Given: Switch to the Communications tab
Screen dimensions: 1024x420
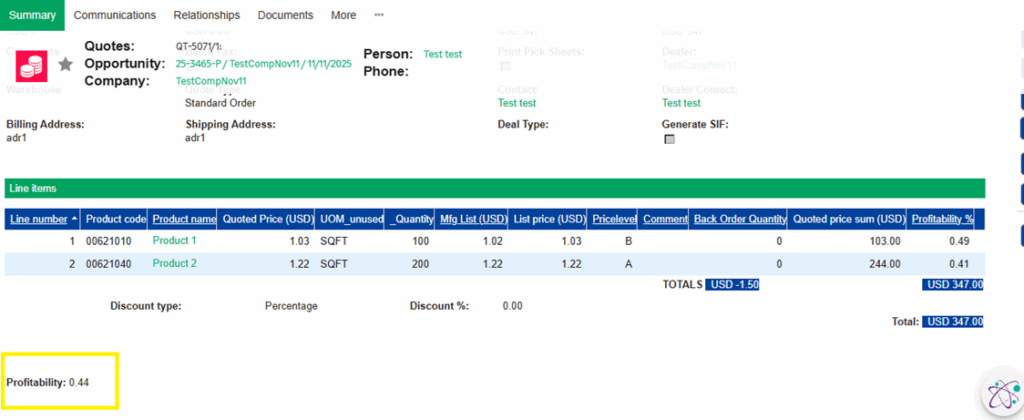Looking at the screenshot, I should 115,15.
